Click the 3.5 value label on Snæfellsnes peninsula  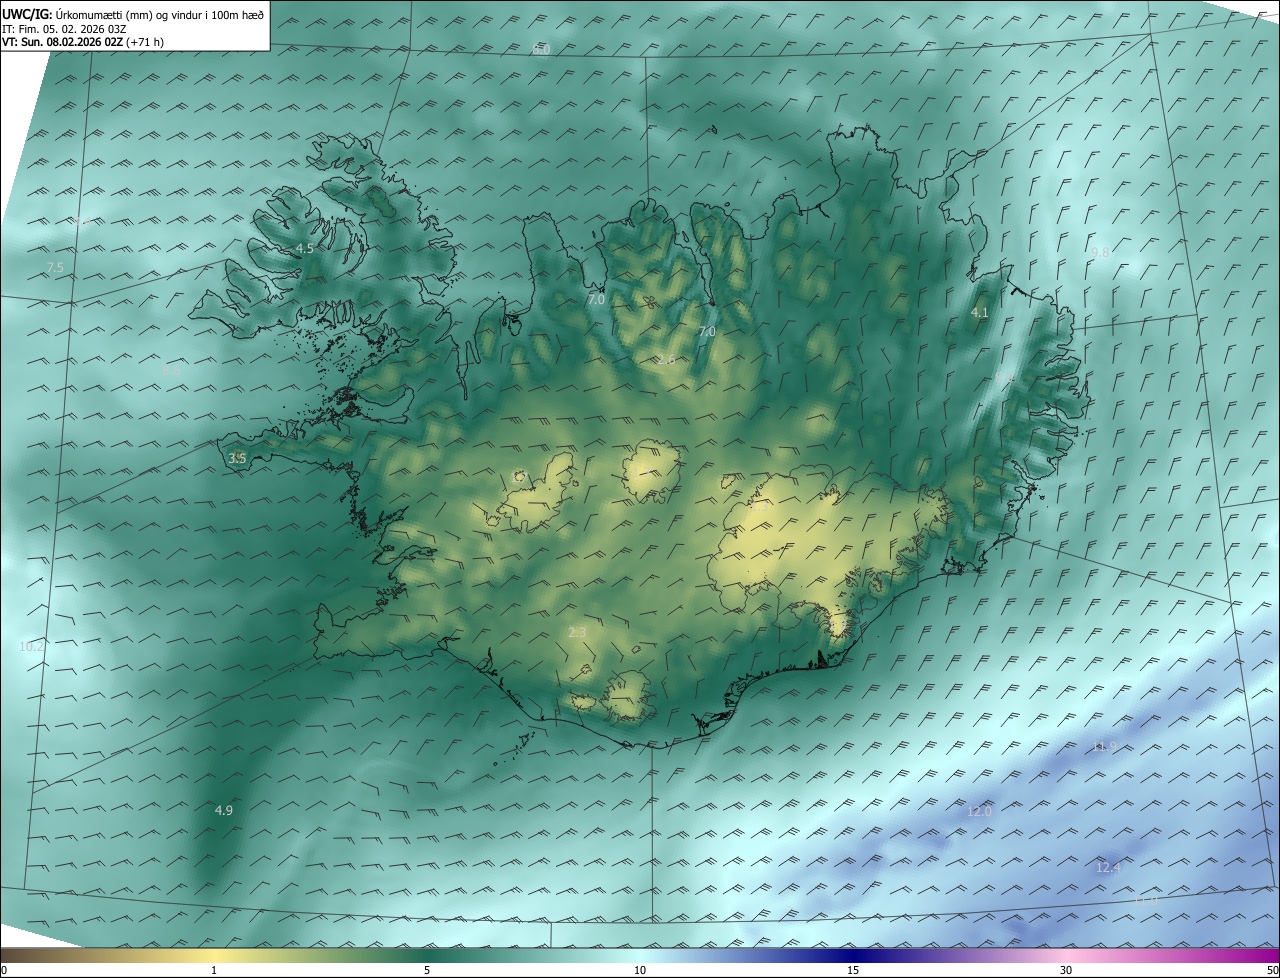tap(237, 458)
